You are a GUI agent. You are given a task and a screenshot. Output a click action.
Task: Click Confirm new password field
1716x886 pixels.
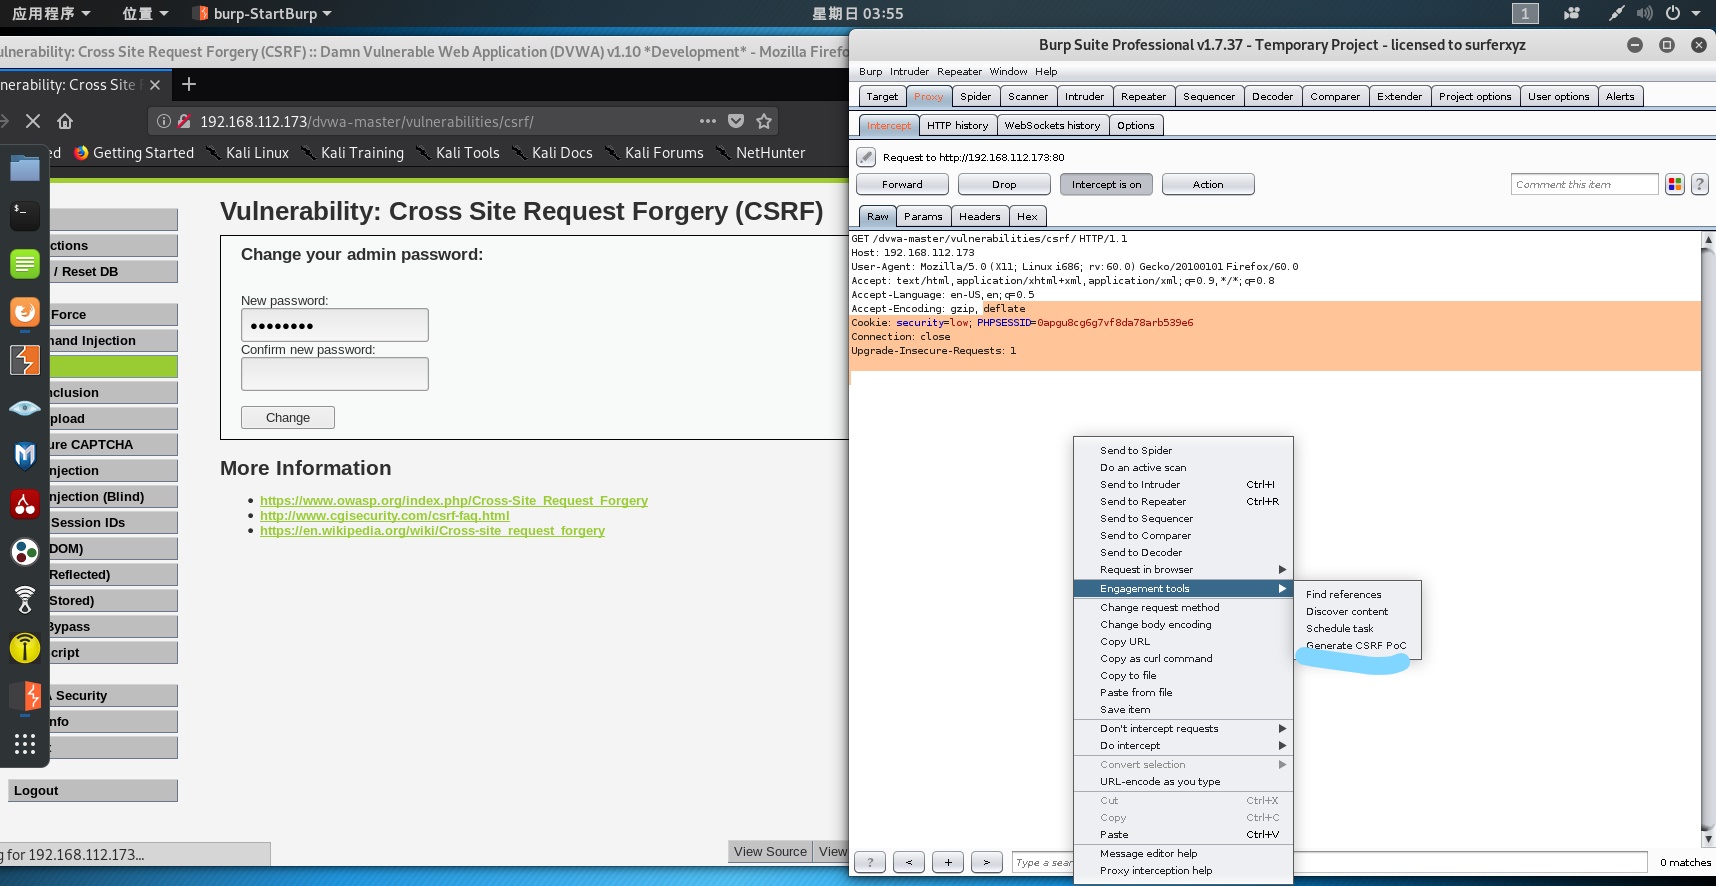tap(335, 374)
